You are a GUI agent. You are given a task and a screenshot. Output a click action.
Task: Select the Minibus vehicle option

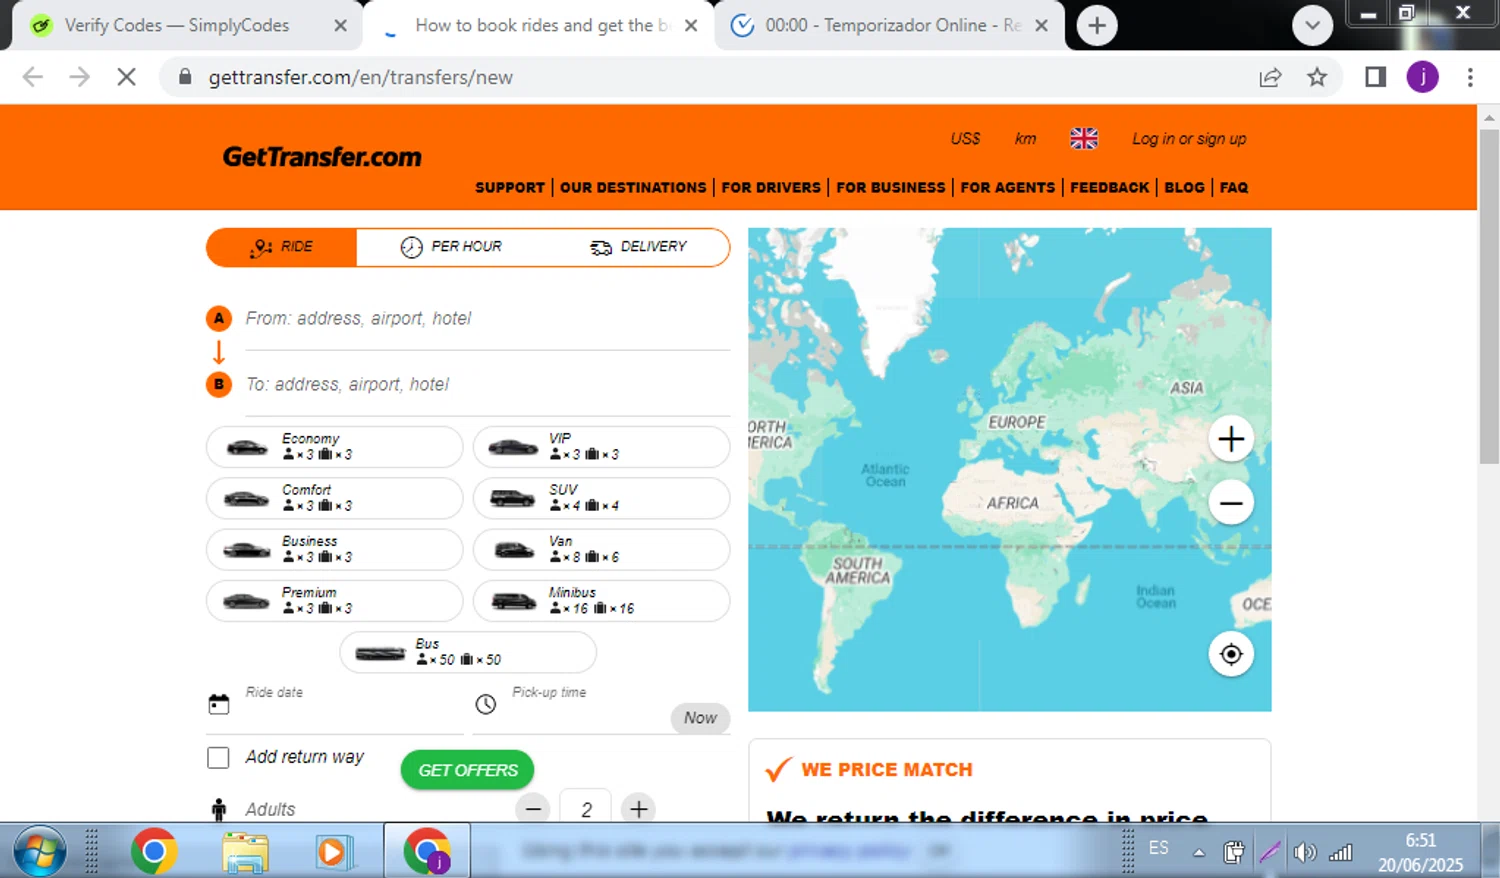pos(601,601)
